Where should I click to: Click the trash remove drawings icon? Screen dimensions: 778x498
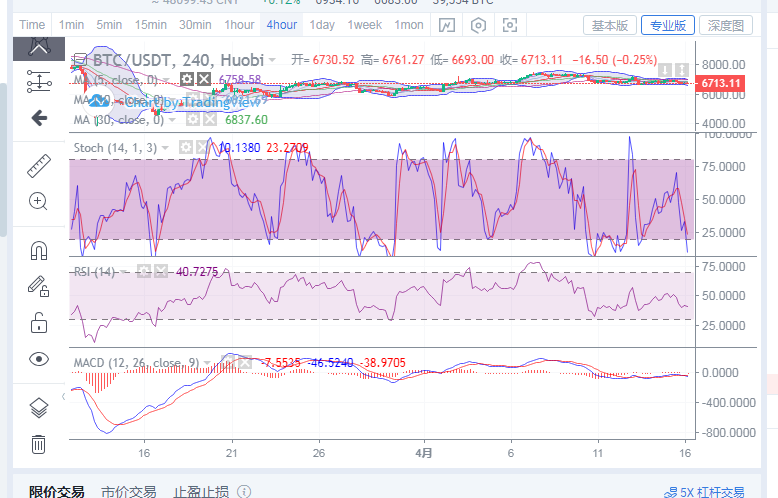tap(39, 444)
